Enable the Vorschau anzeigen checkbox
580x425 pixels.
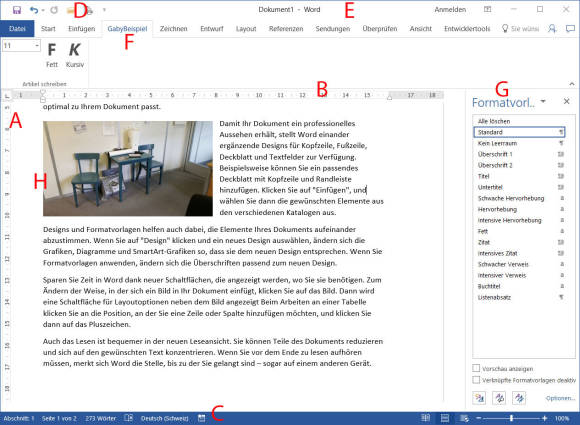pyautogui.click(x=476, y=368)
